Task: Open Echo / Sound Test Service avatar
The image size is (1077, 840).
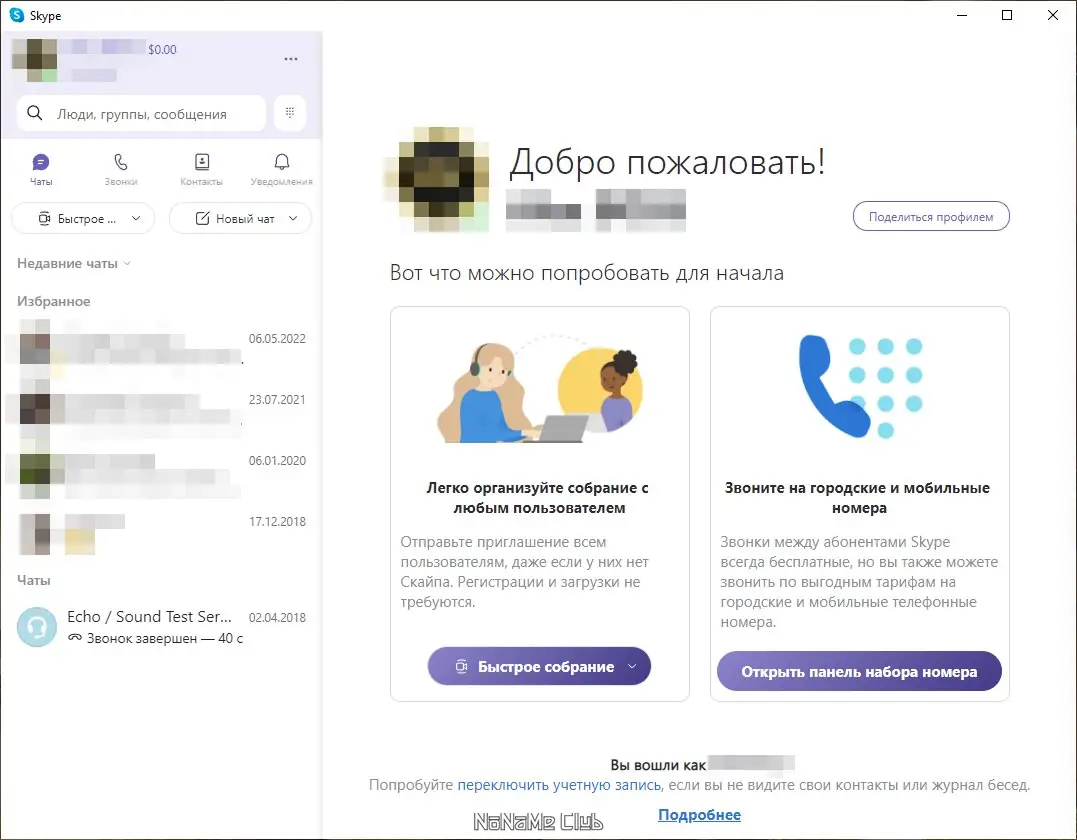Action: [x=37, y=626]
